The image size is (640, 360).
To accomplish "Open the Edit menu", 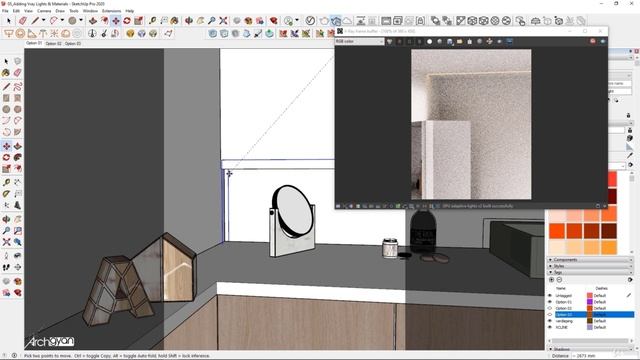I will (16, 11).
